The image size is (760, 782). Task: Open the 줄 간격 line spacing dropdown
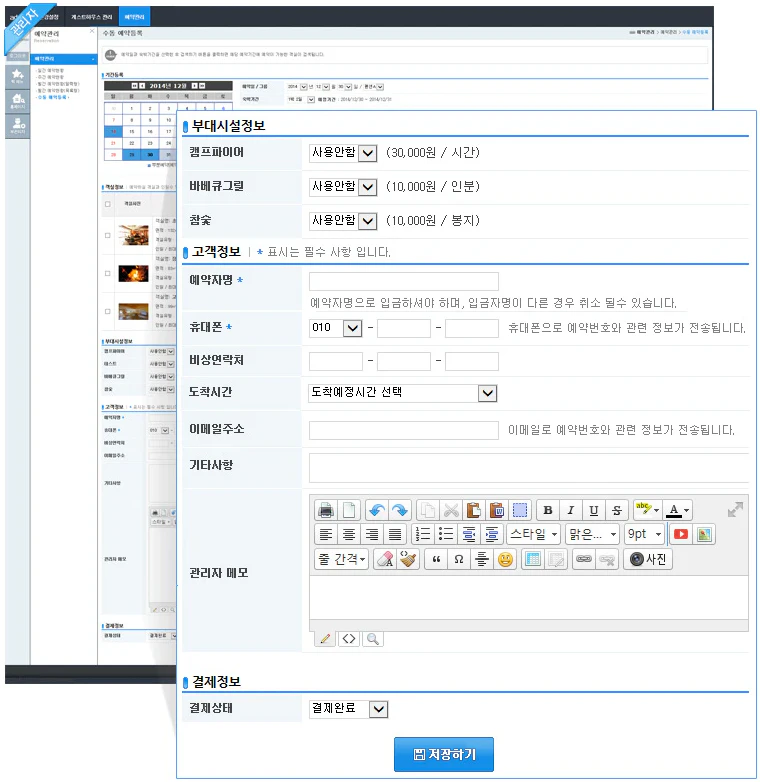[342, 560]
